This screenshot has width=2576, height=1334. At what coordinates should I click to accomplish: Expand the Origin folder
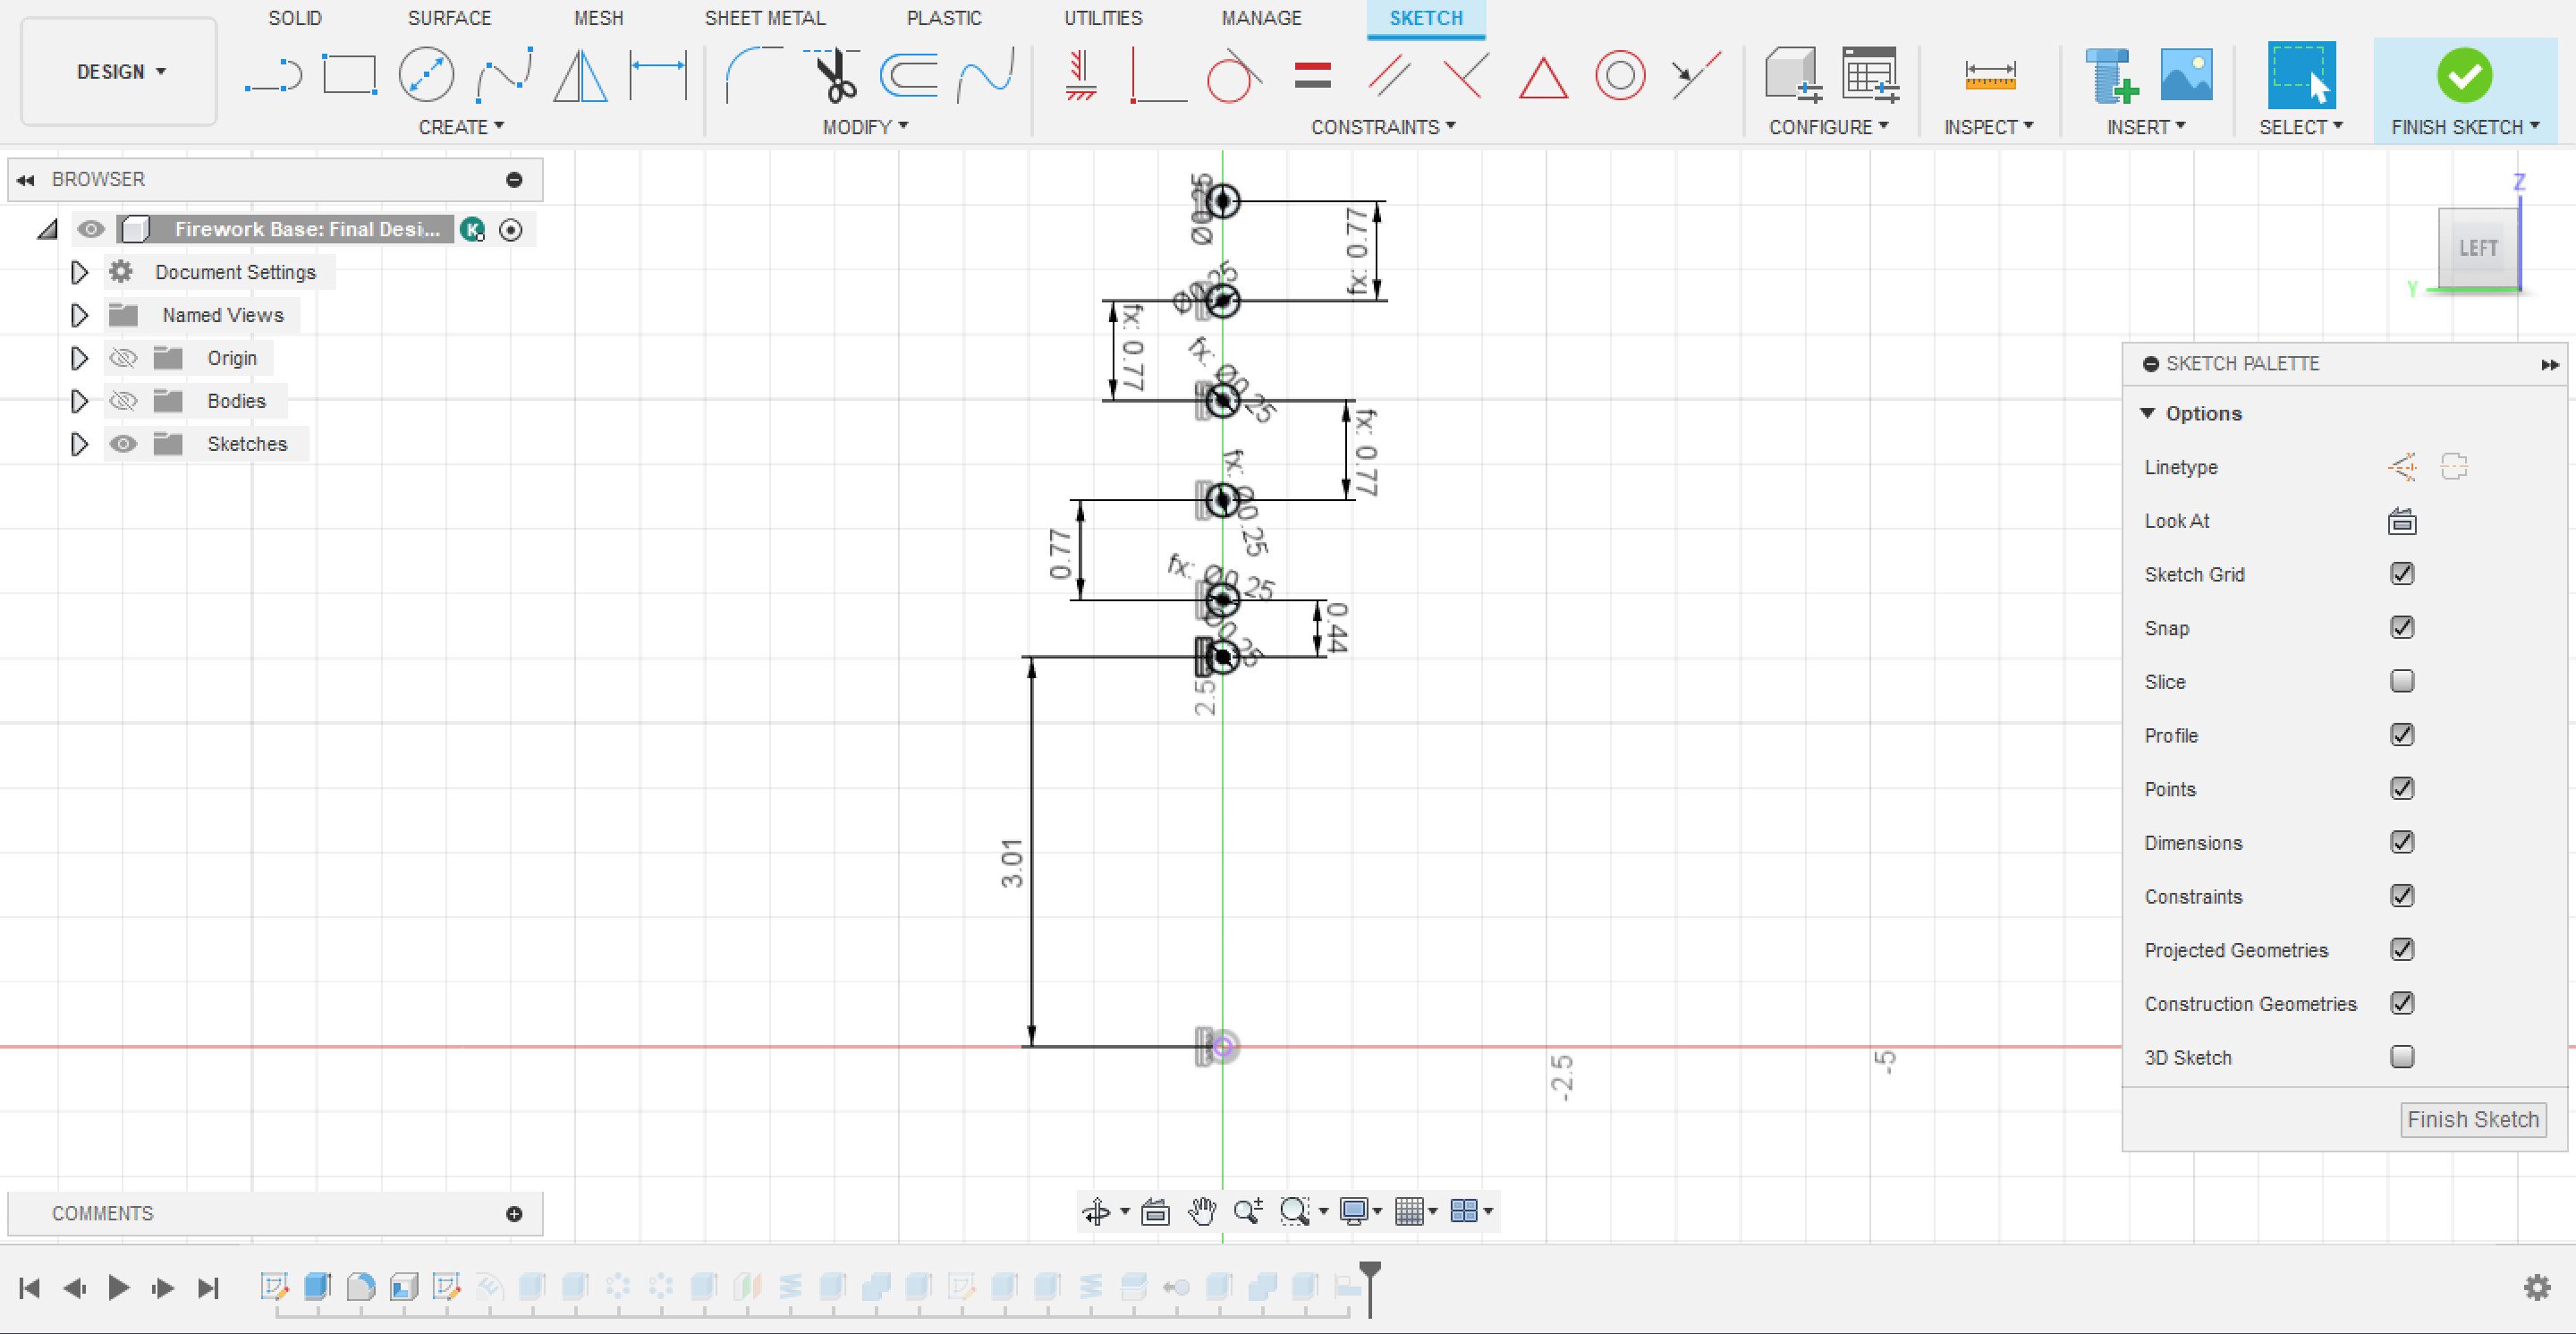click(x=79, y=358)
